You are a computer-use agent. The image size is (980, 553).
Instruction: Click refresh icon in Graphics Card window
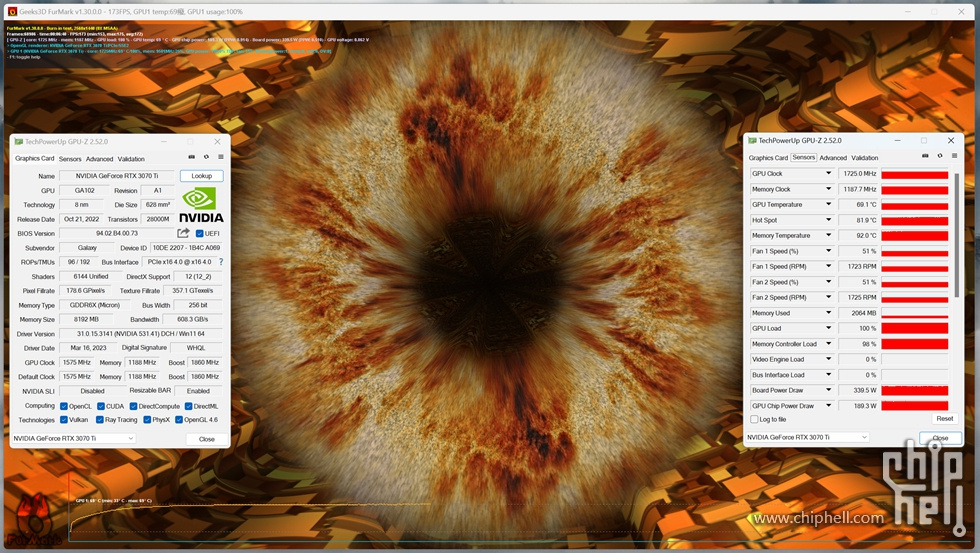[206, 157]
